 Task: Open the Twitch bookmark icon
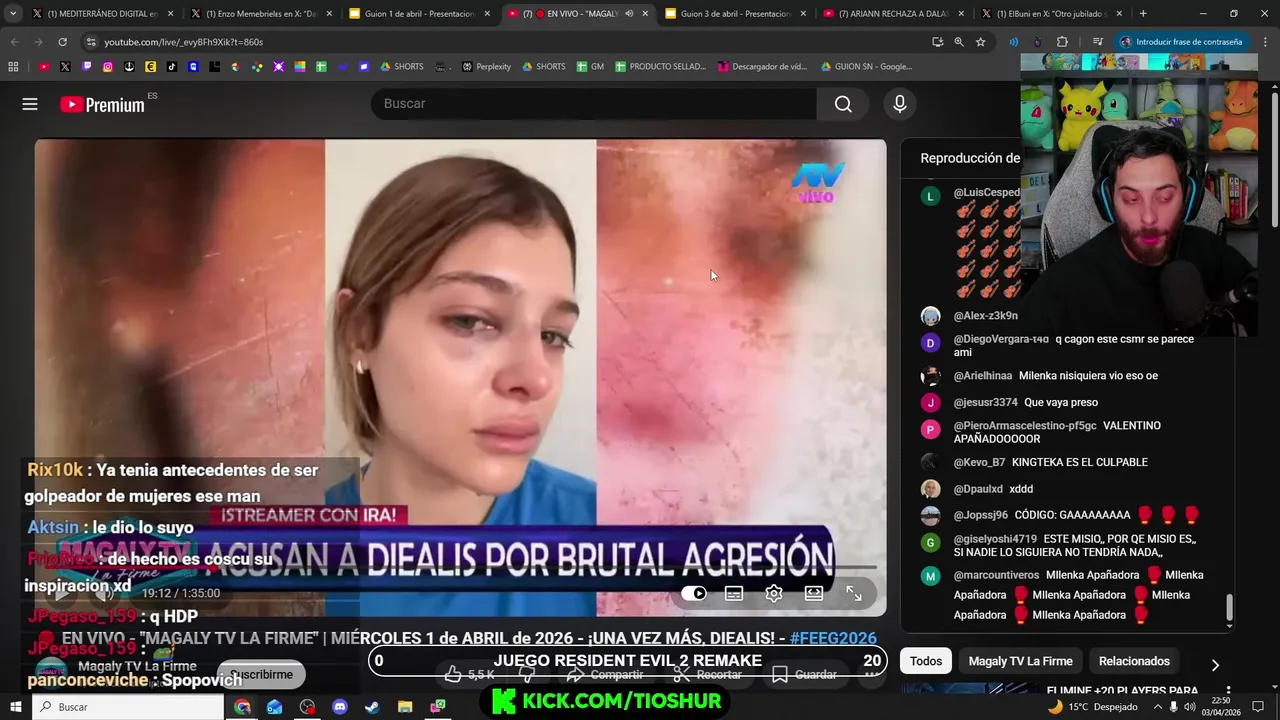[87, 67]
